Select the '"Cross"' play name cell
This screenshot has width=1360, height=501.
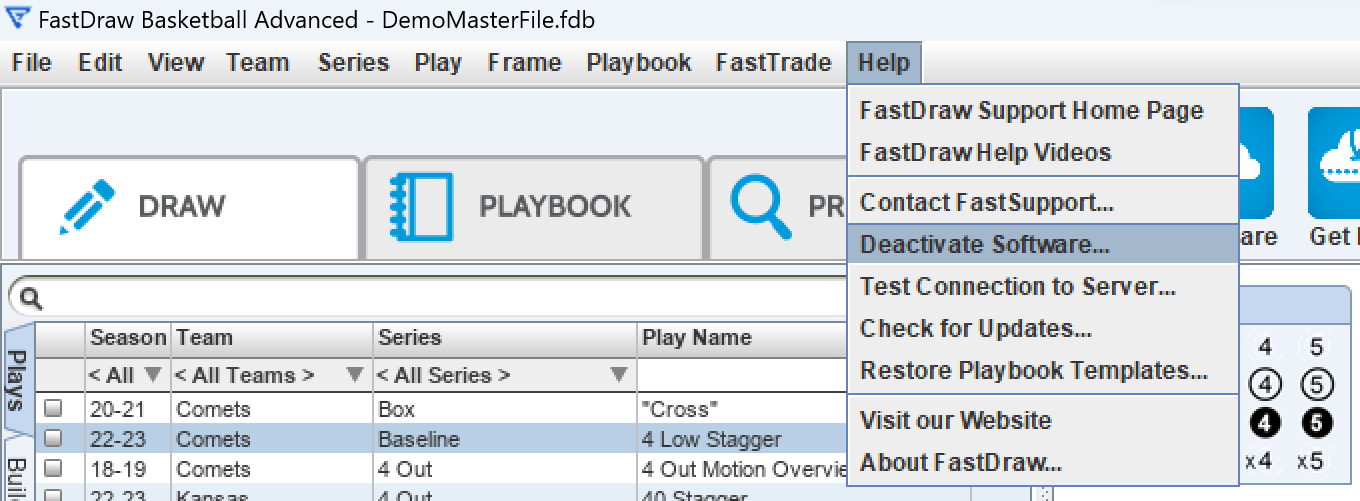(x=742, y=409)
